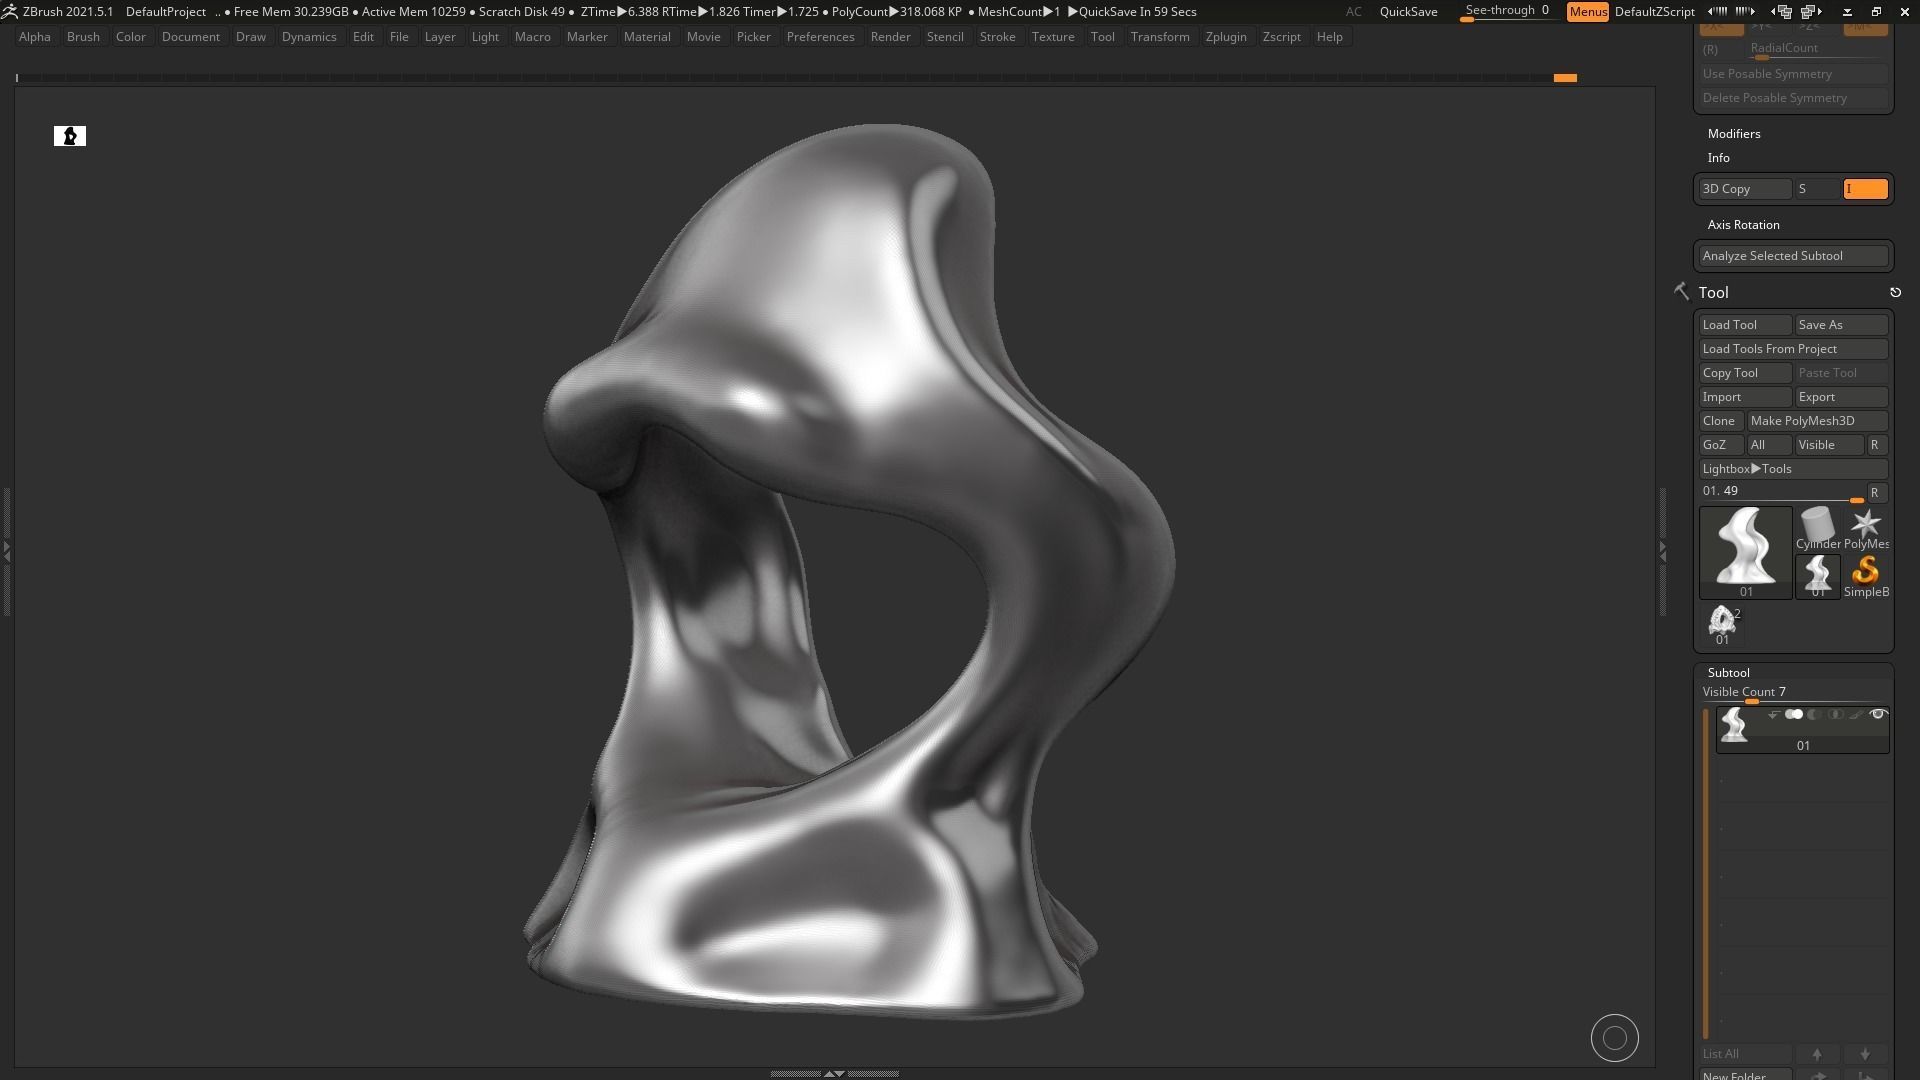
Task: Adjust the See-through slider
Action: (x=1507, y=12)
